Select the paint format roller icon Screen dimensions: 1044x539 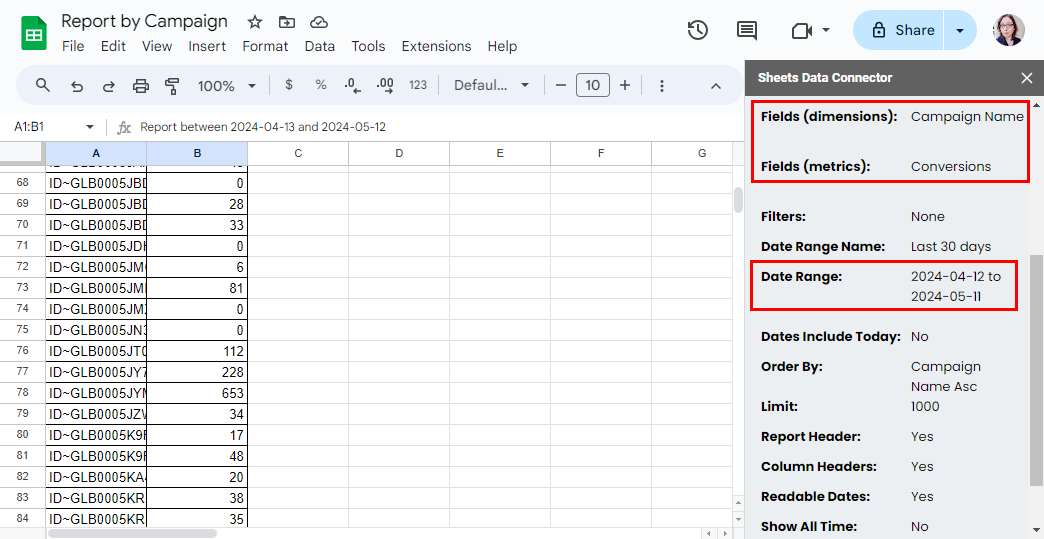[172, 86]
